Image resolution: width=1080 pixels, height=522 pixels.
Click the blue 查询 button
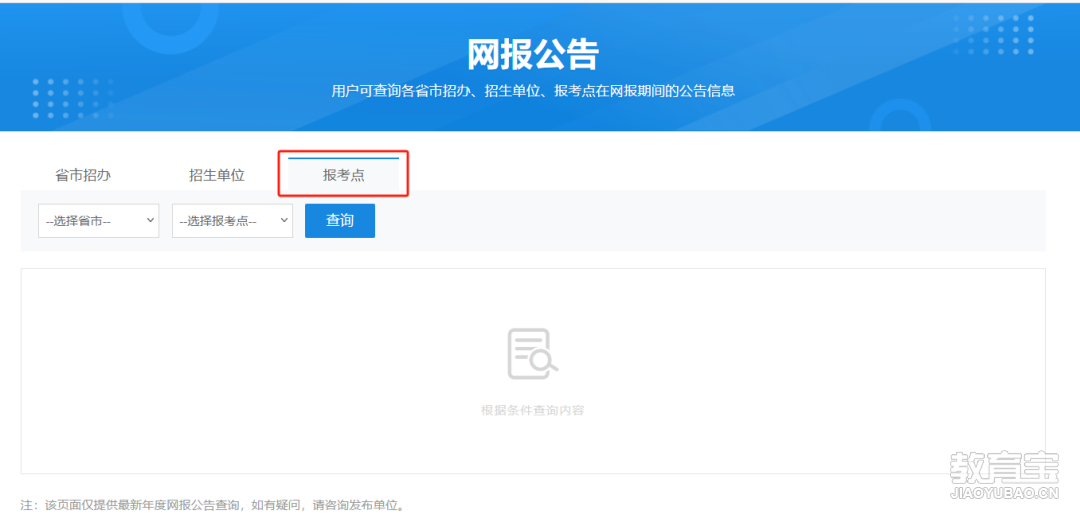[340, 221]
